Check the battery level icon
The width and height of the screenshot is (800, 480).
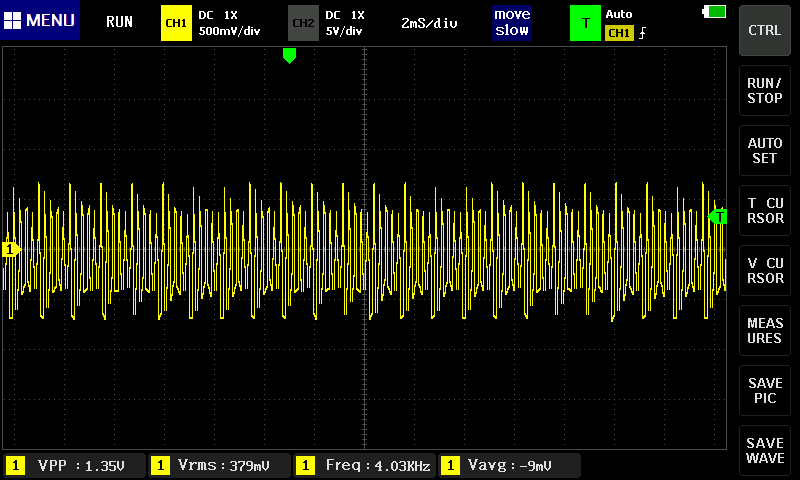pyautogui.click(x=714, y=11)
